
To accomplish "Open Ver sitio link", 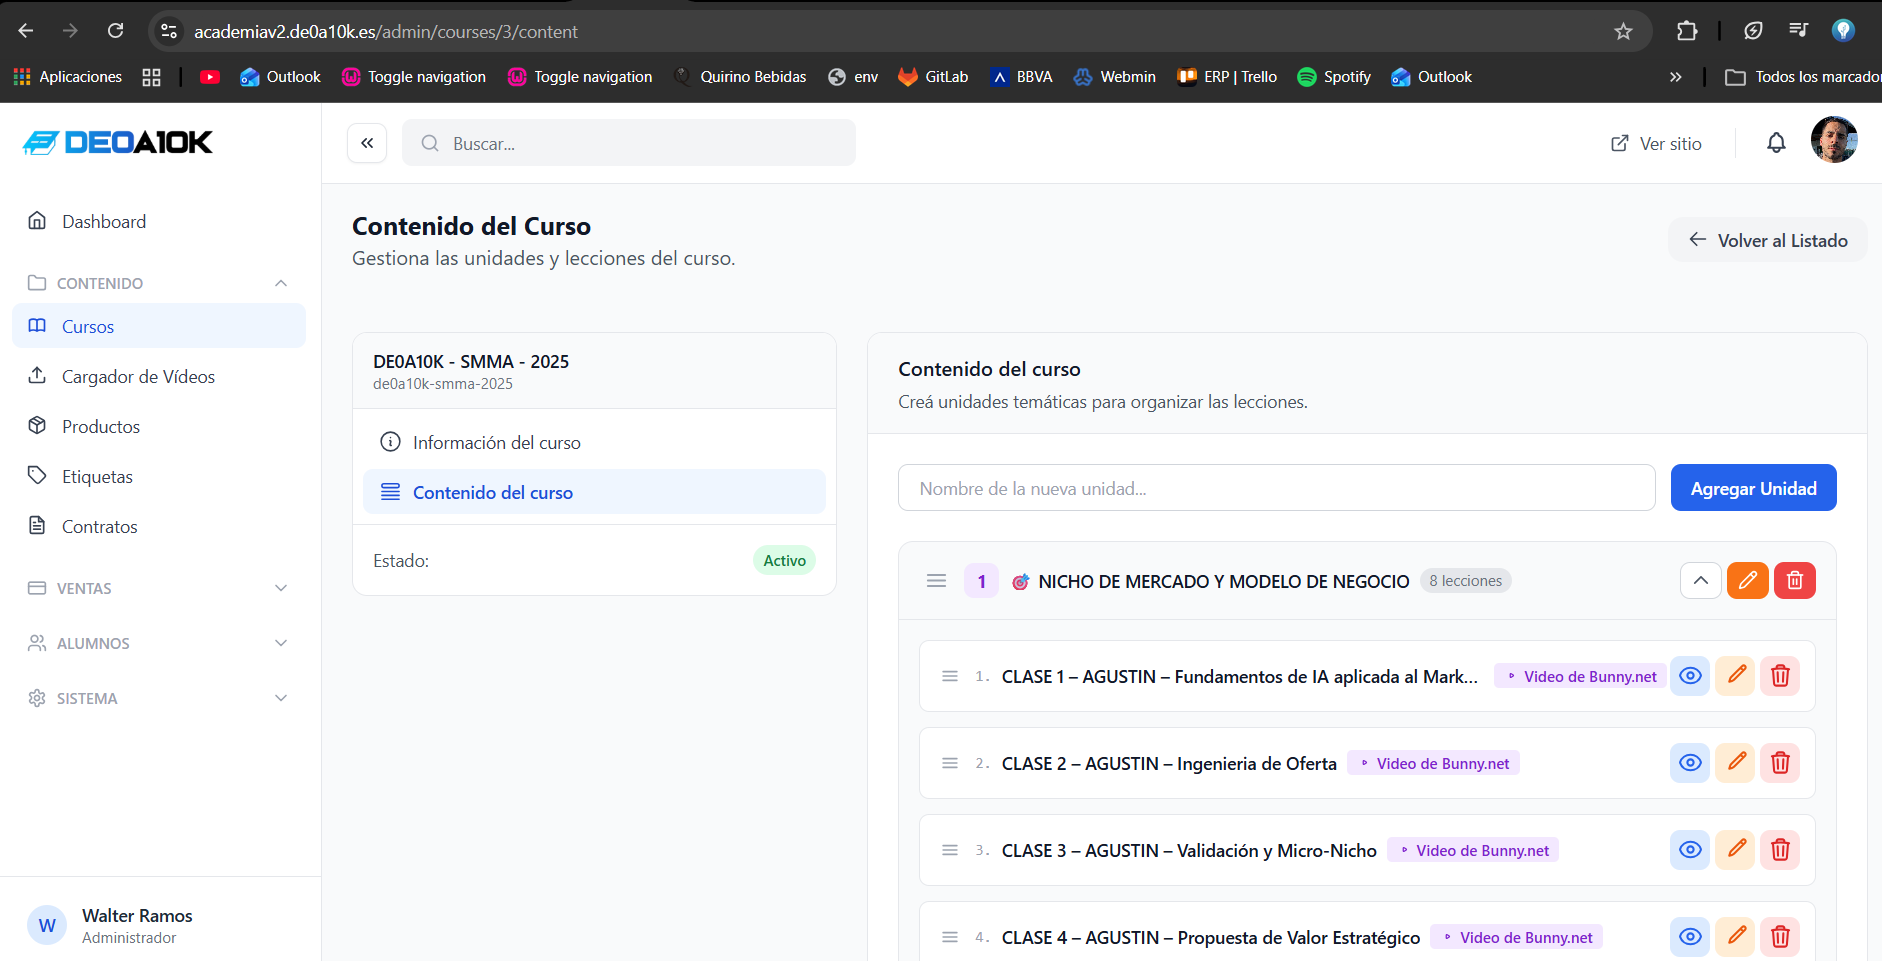I will [1656, 143].
